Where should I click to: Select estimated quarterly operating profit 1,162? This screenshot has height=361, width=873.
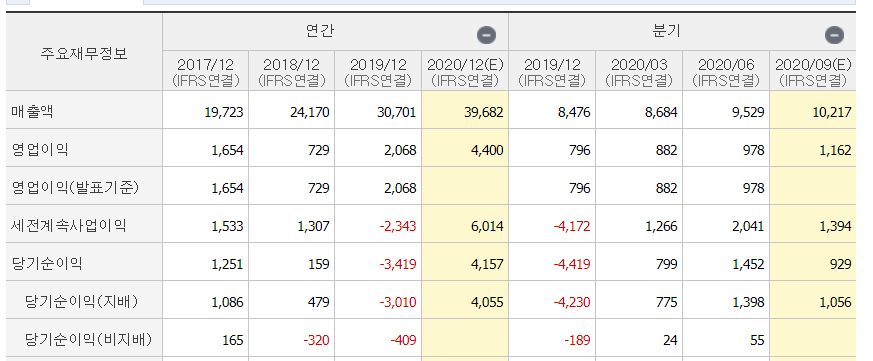pyautogui.click(x=835, y=150)
